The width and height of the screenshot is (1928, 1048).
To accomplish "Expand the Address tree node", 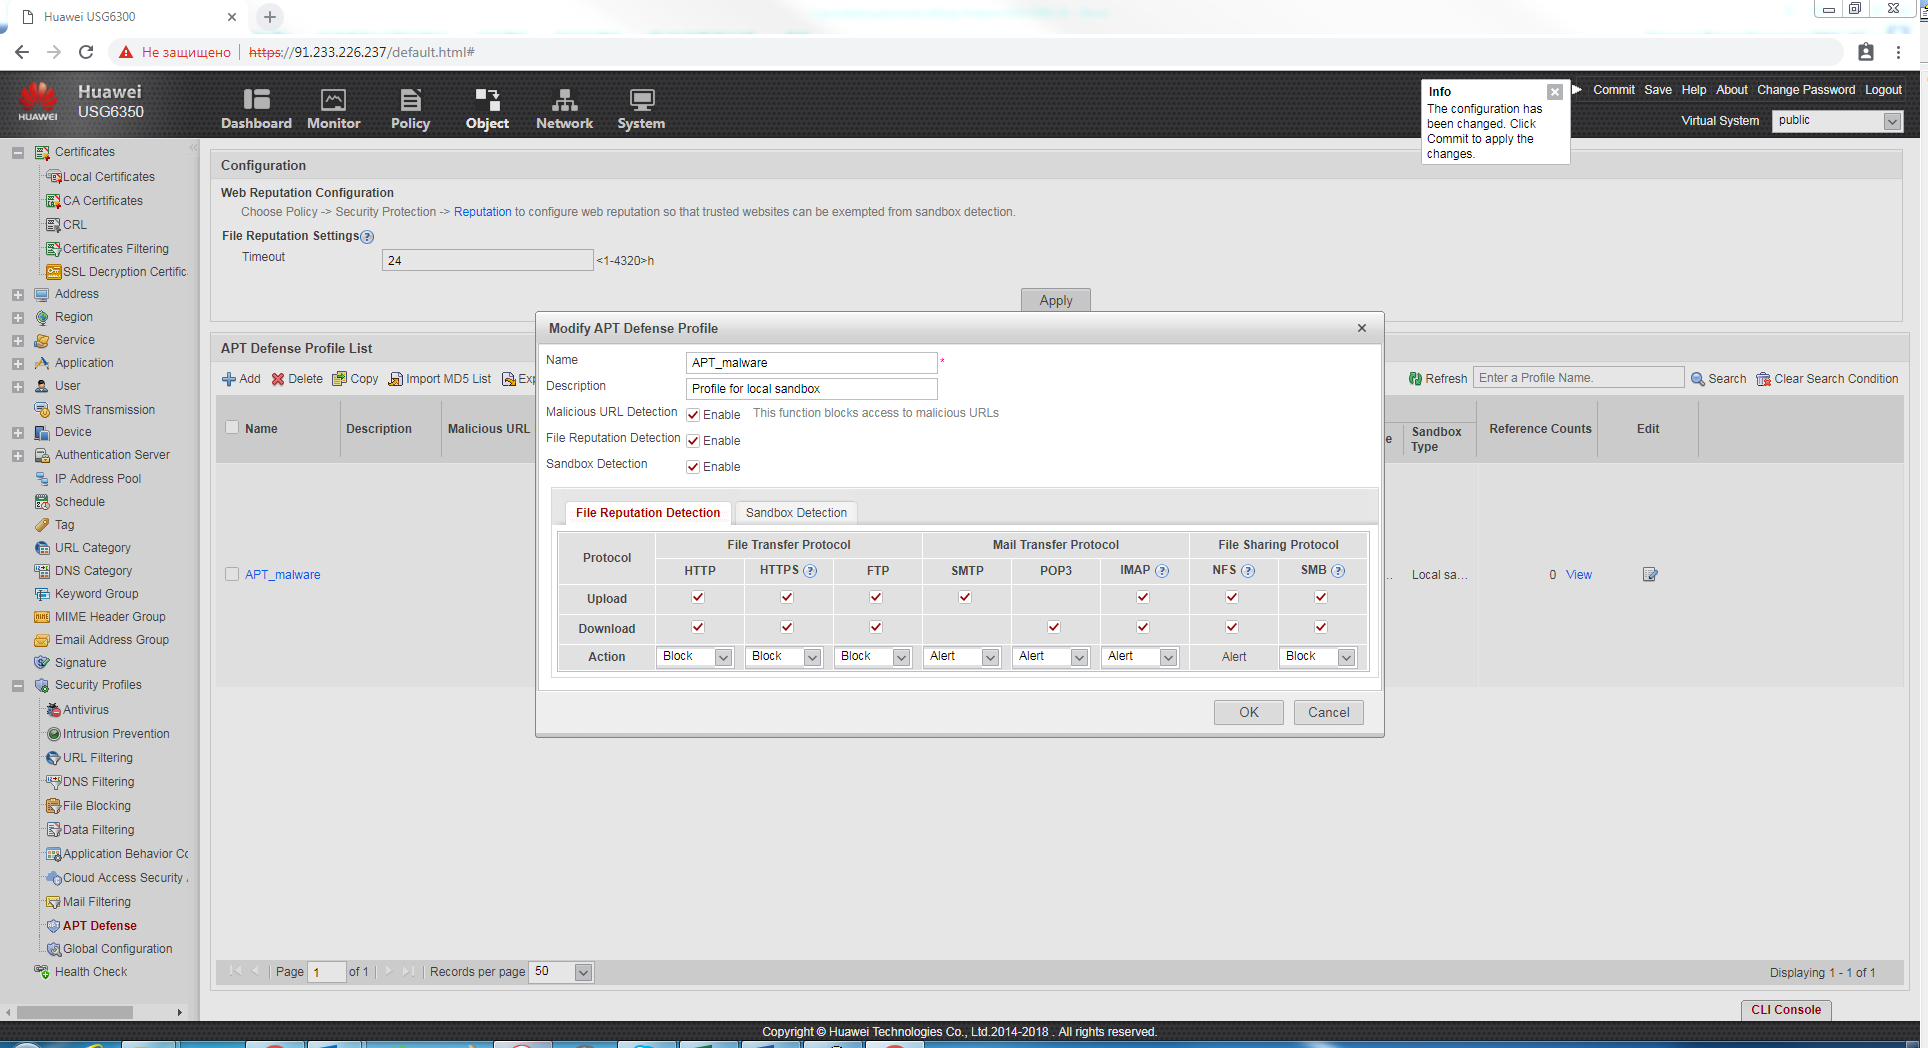I will (x=18, y=295).
